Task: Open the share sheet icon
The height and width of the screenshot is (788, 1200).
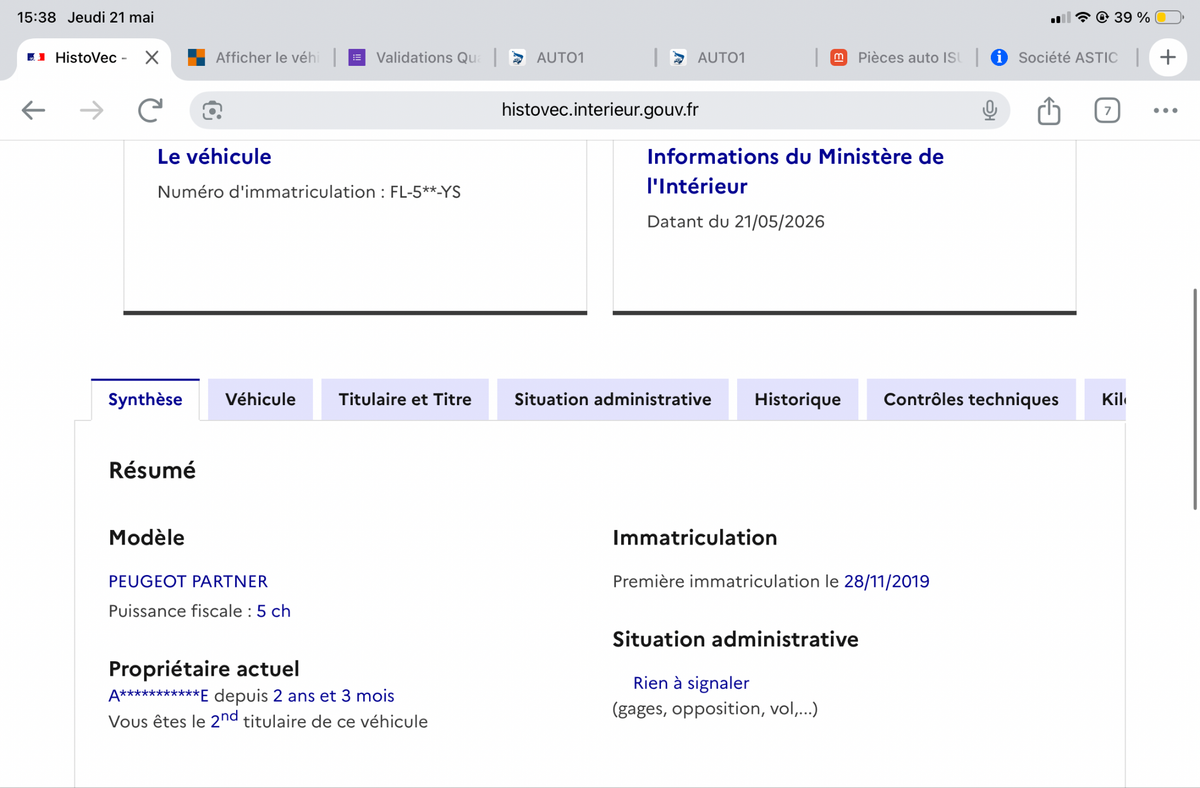Action: [1048, 110]
